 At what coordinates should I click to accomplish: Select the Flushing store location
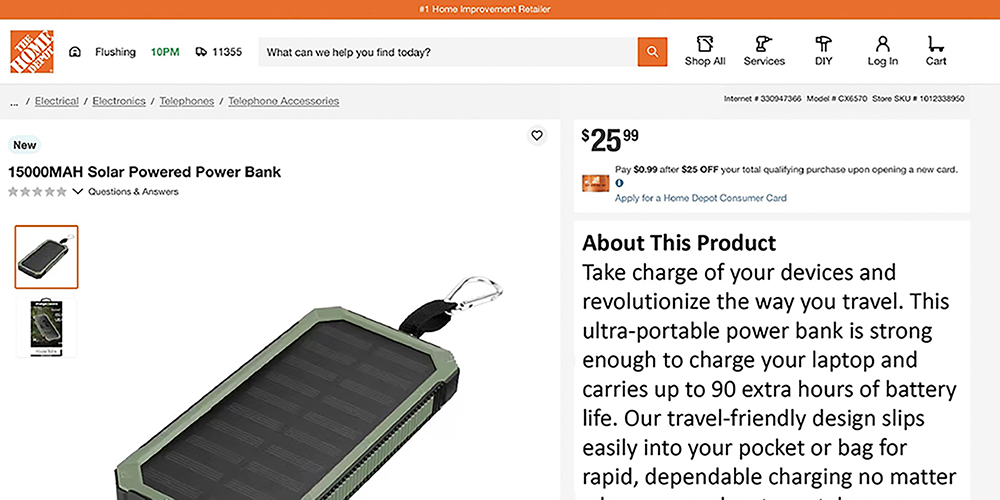pyautogui.click(x=114, y=52)
